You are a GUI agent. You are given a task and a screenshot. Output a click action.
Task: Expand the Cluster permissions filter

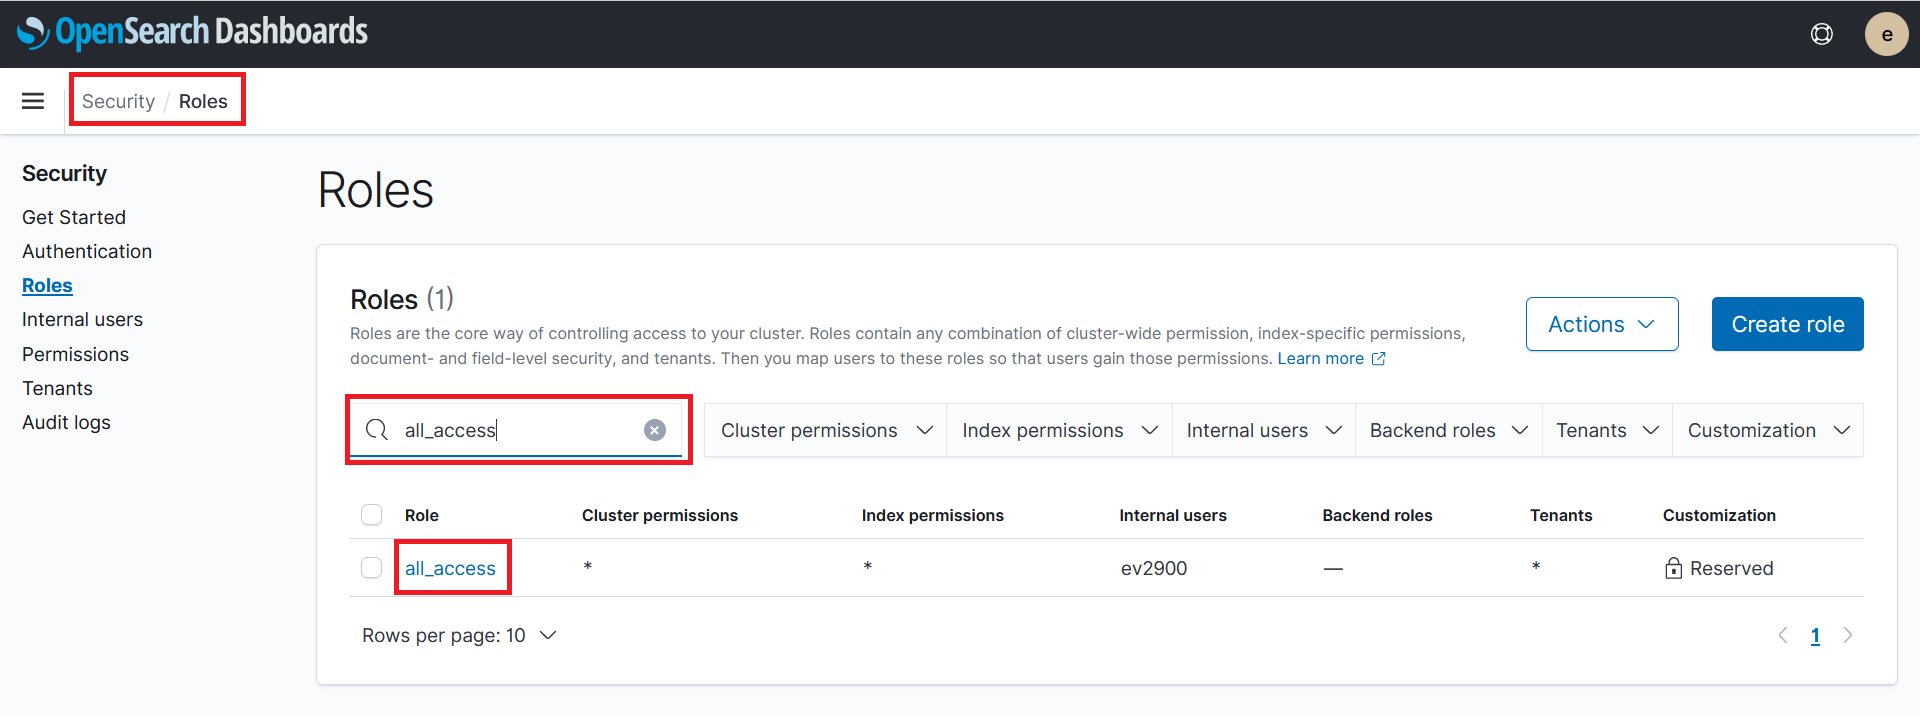coord(826,430)
